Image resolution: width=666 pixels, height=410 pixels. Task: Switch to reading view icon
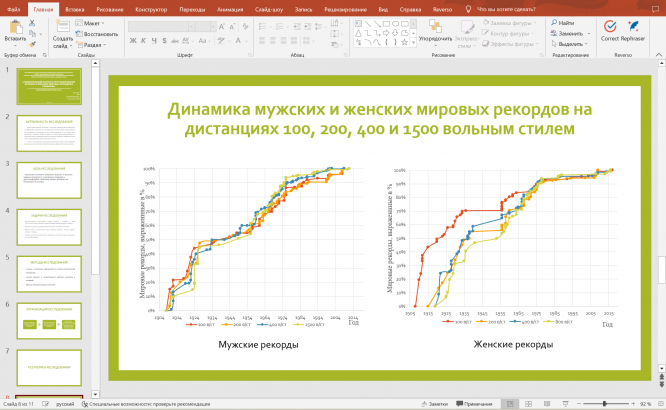tap(547, 404)
